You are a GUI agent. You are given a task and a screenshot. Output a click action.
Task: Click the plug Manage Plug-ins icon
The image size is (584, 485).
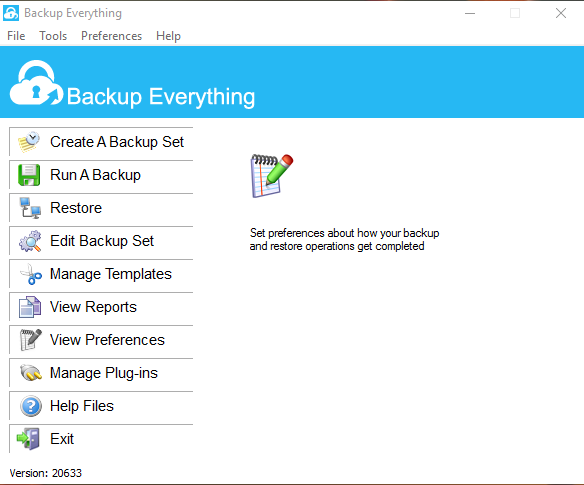[31, 373]
